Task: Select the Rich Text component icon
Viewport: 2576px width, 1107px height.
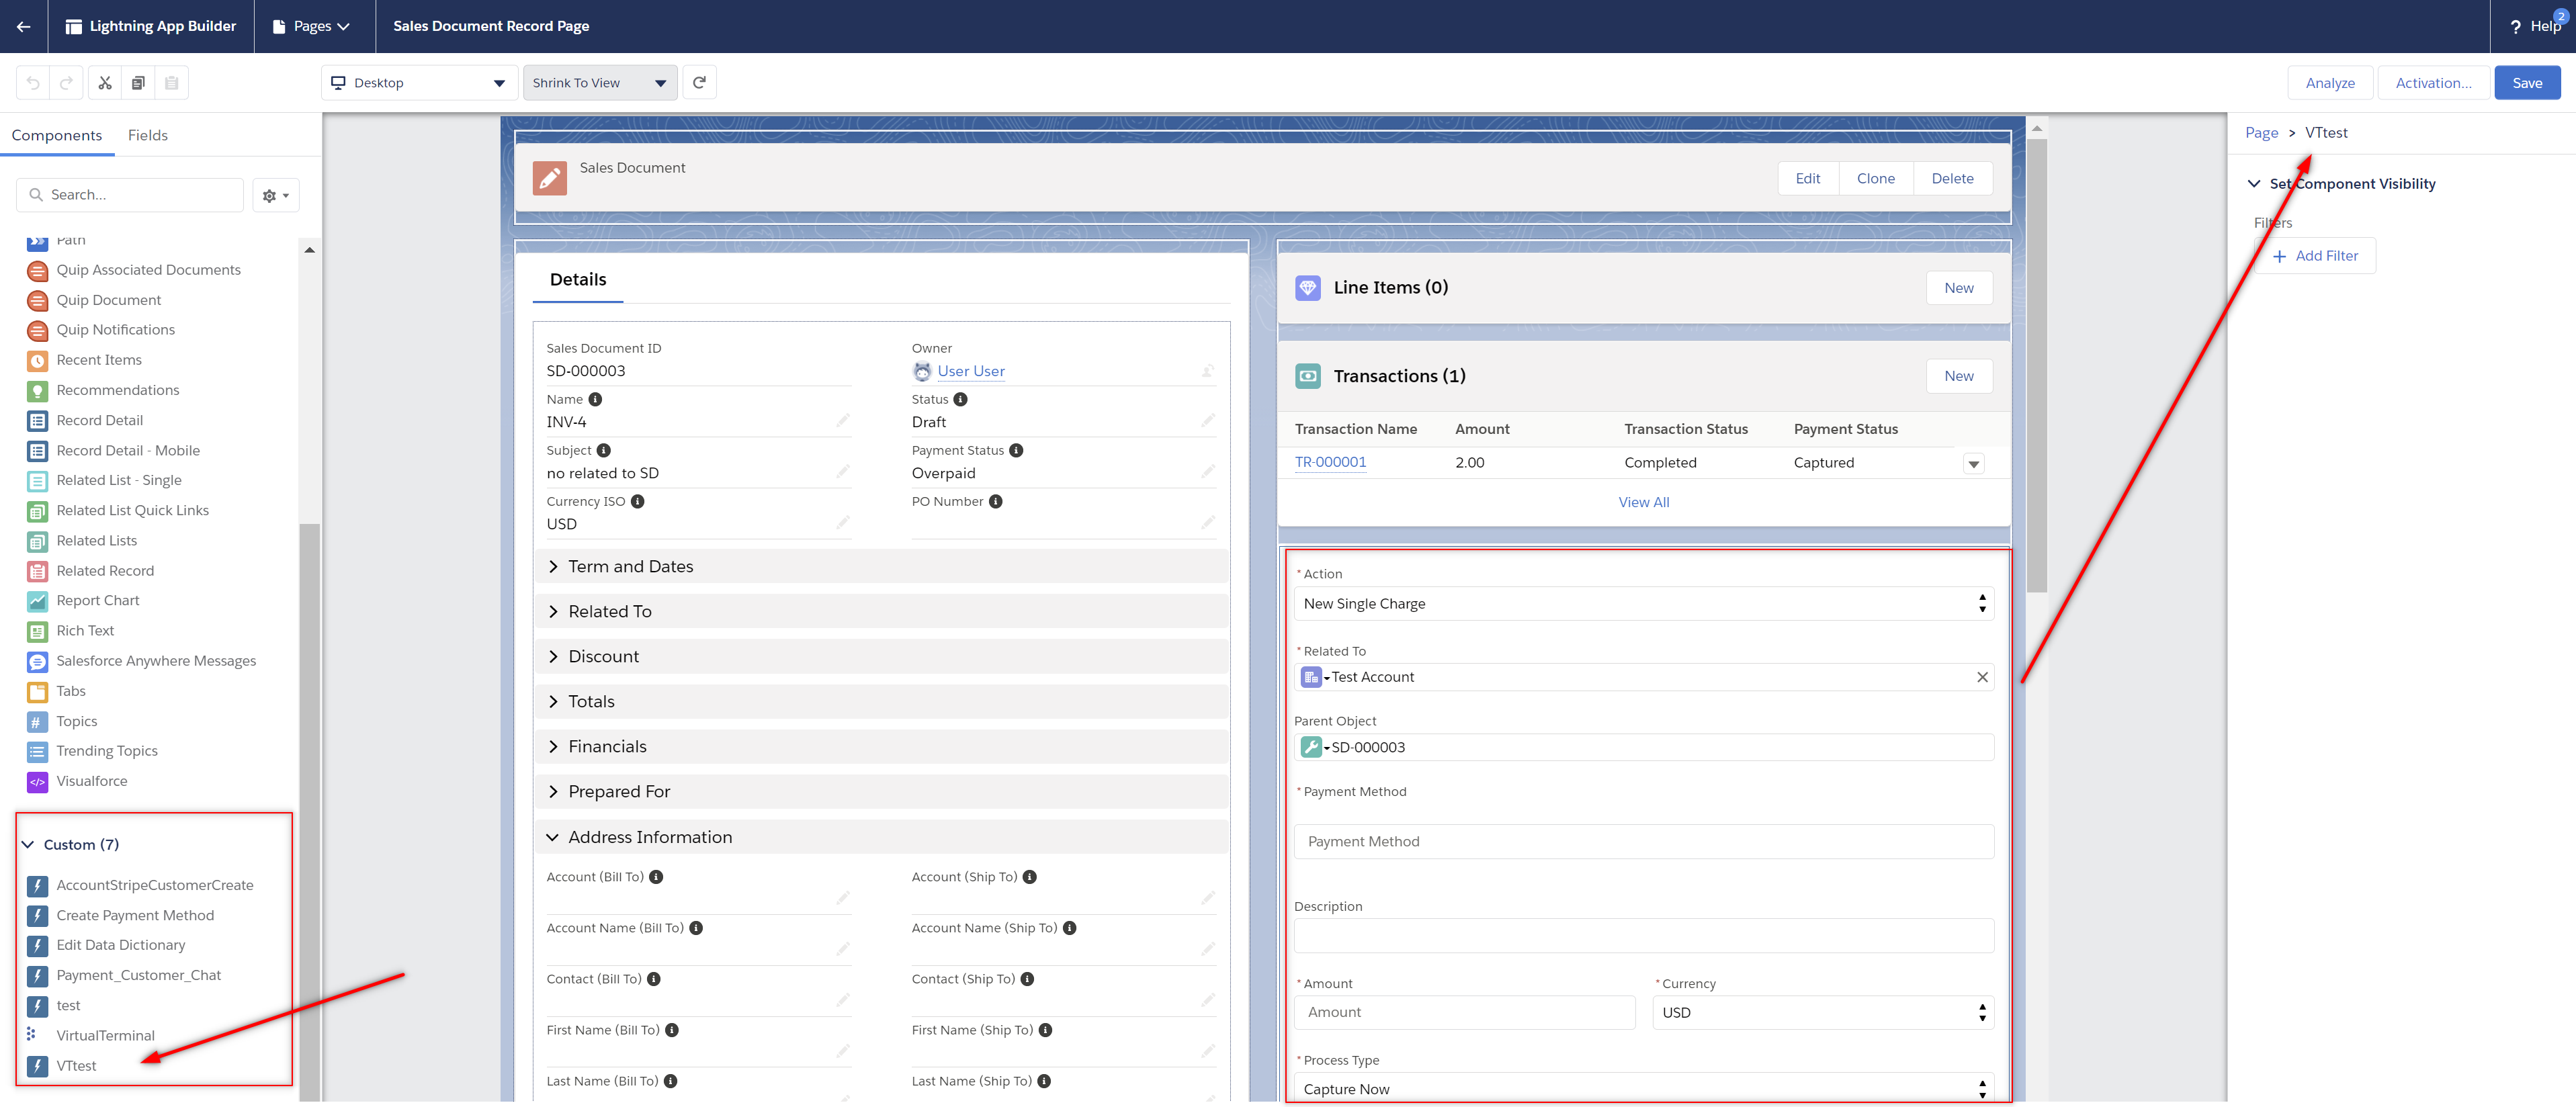Action: coord(37,631)
